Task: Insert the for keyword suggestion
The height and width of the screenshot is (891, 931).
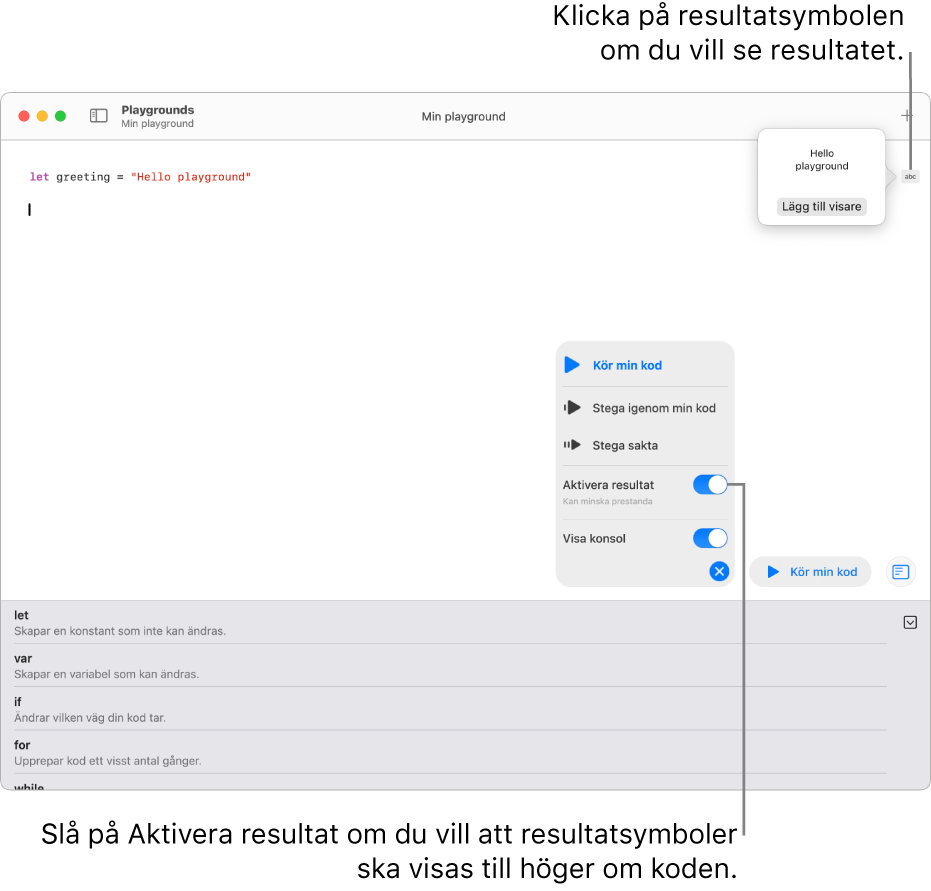Action: [450, 753]
